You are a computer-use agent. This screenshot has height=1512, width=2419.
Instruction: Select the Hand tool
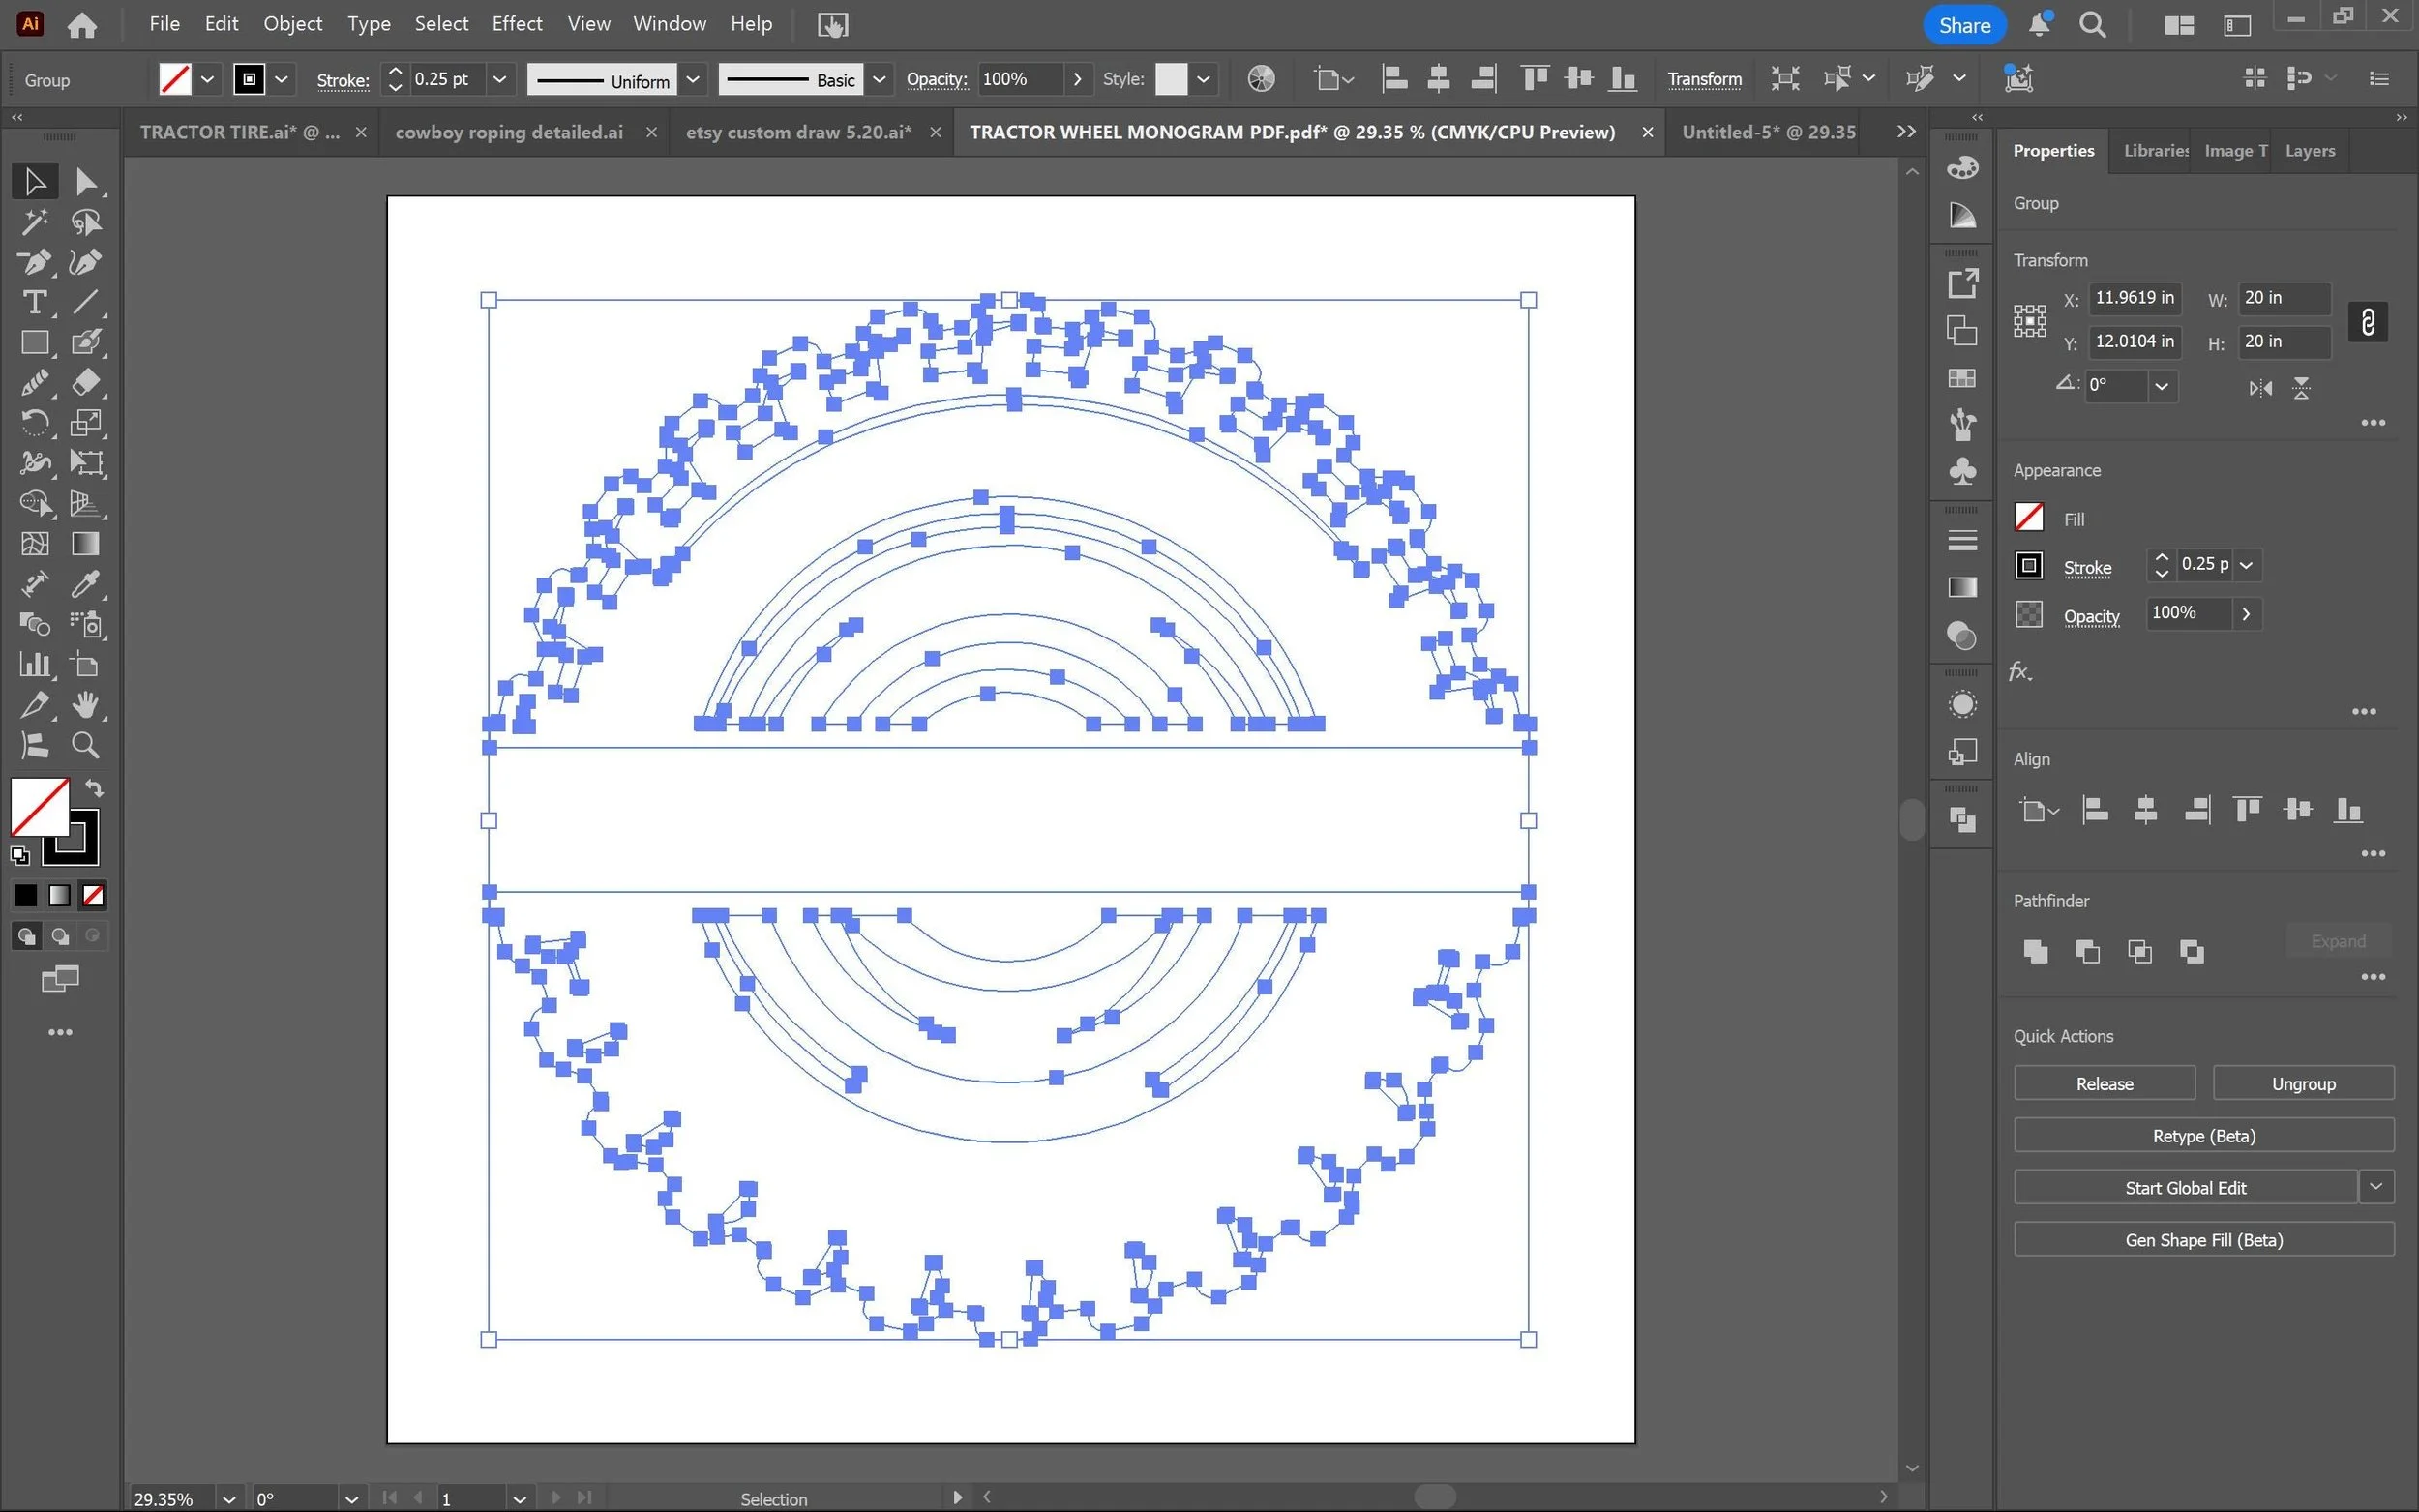coord(85,705)
